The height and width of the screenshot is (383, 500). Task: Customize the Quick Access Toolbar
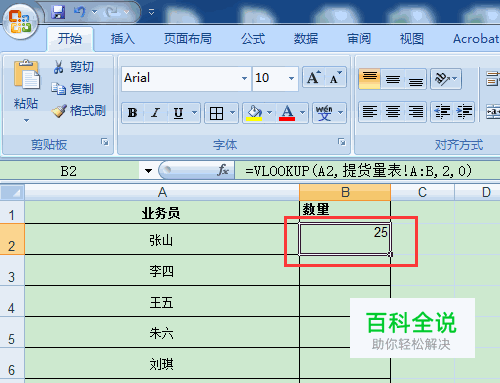pos(151,12)
